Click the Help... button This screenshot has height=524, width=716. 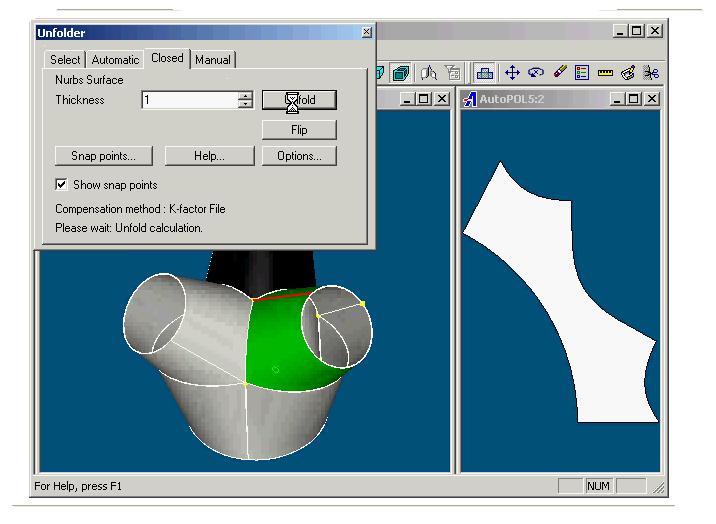[209, 156]
